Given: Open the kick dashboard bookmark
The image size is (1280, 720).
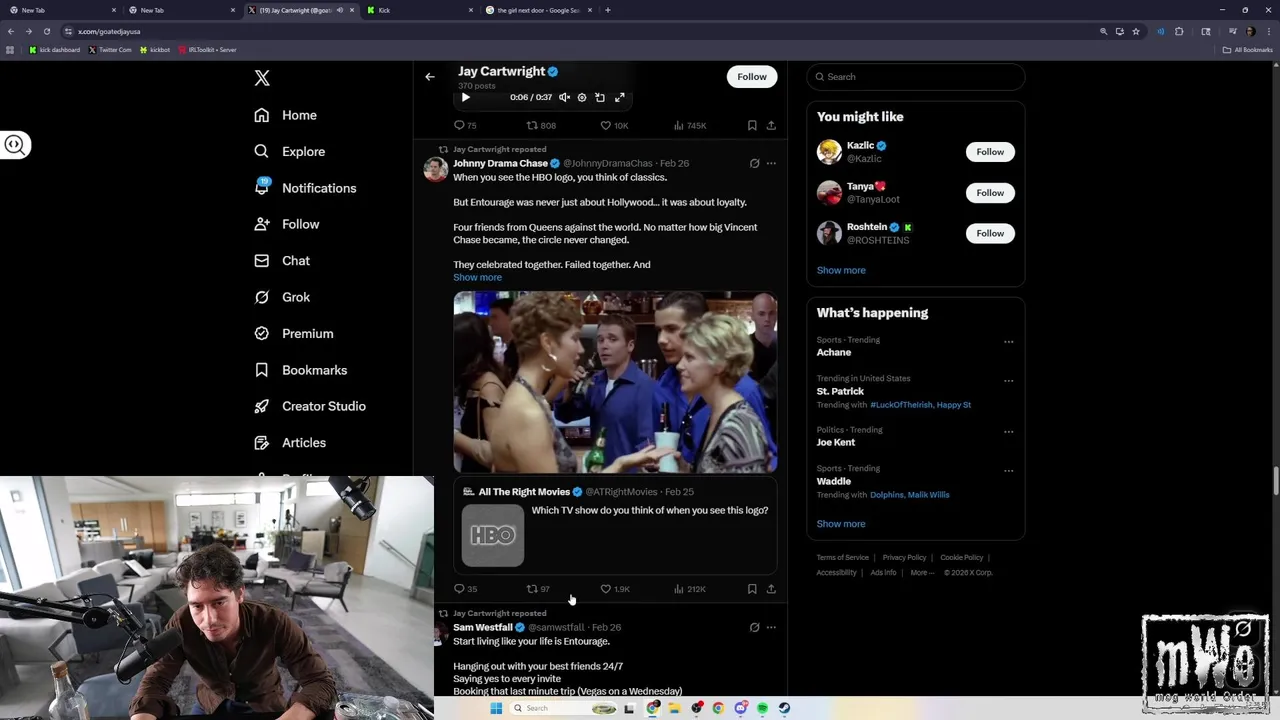Looking at the screenshot, I should coord(55,50).
